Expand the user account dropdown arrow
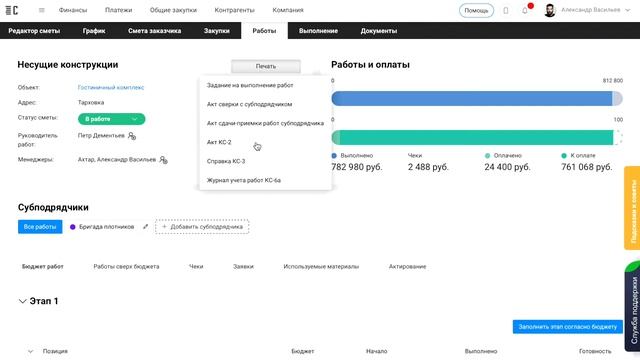Viewport: 640px width, 360px height. (628, 10)
